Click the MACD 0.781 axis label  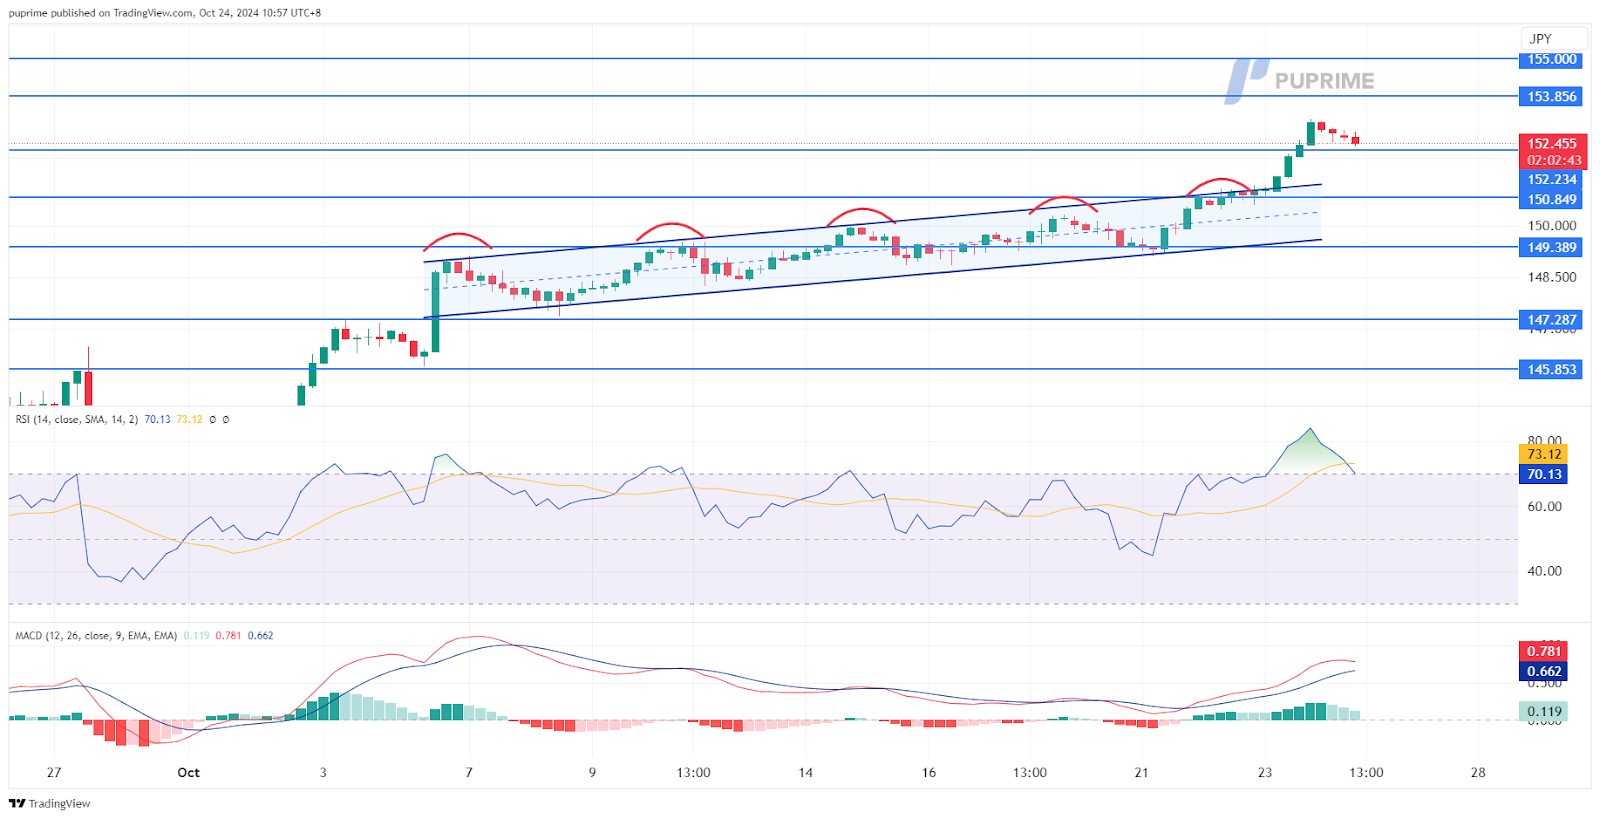pyautogui.click(x=1544, y=652)
